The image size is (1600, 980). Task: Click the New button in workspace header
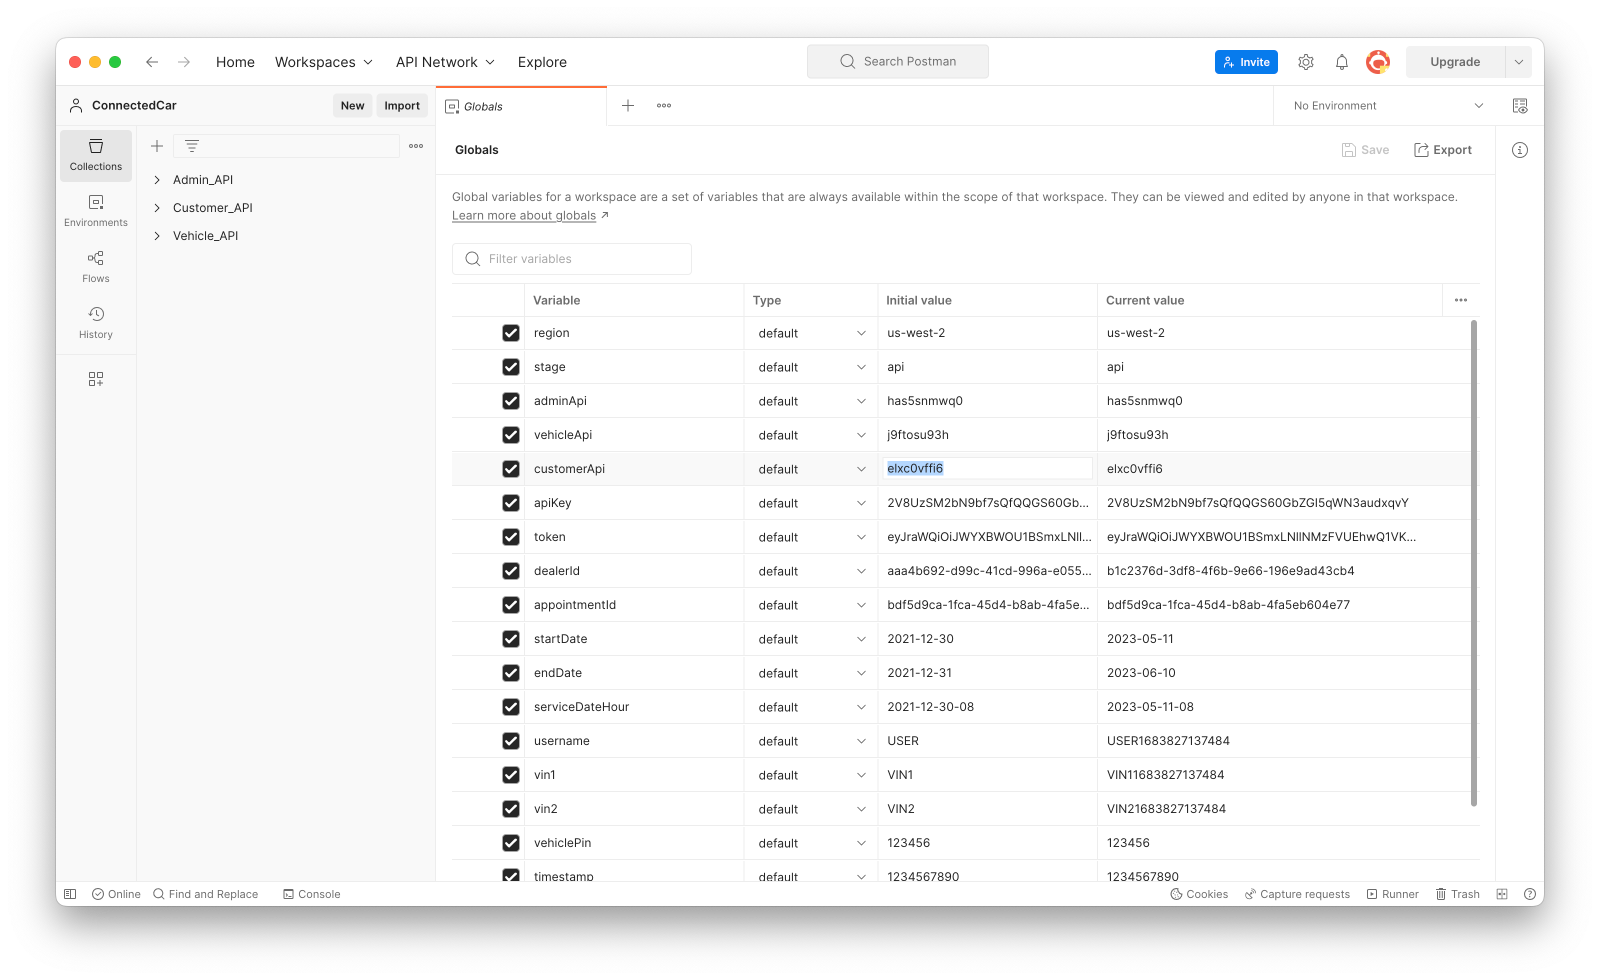pos(352,106)
